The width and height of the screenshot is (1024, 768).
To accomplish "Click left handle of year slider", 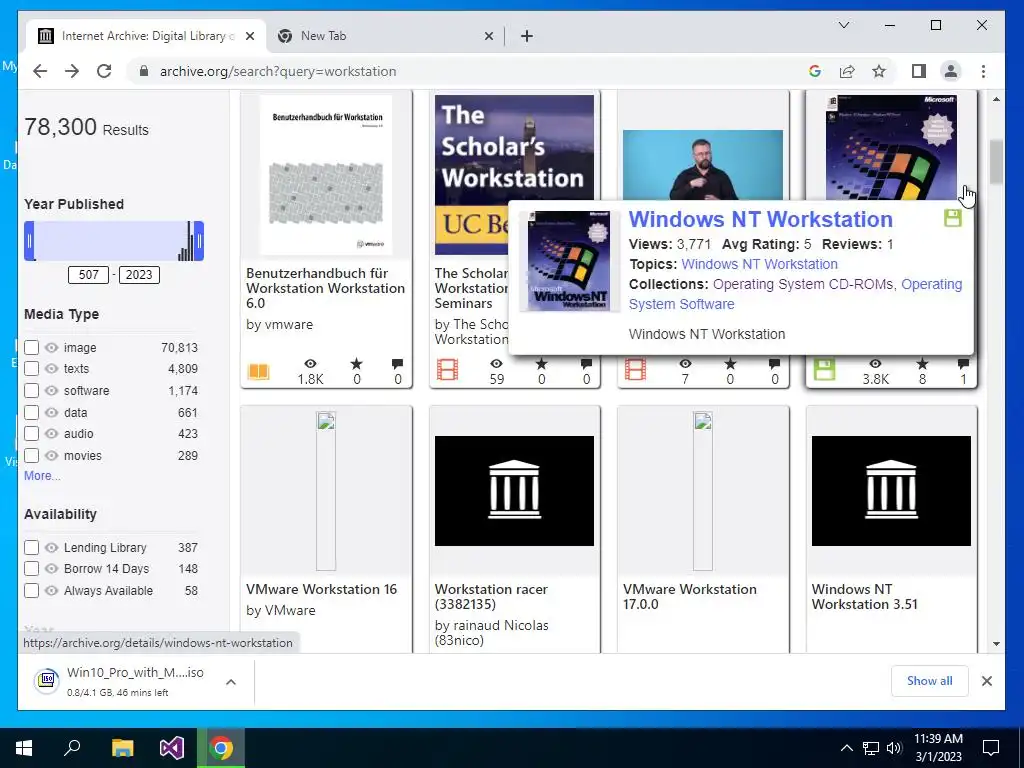I will point(29,241).
